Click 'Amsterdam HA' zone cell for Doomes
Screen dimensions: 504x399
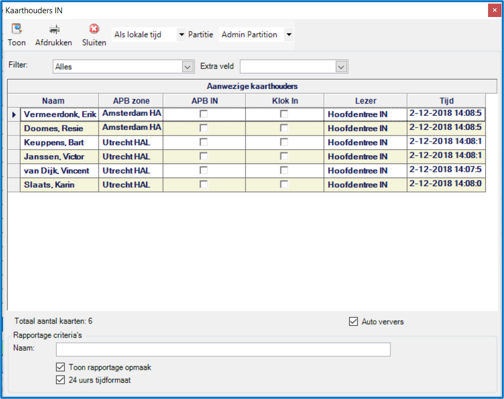[131, 128]
